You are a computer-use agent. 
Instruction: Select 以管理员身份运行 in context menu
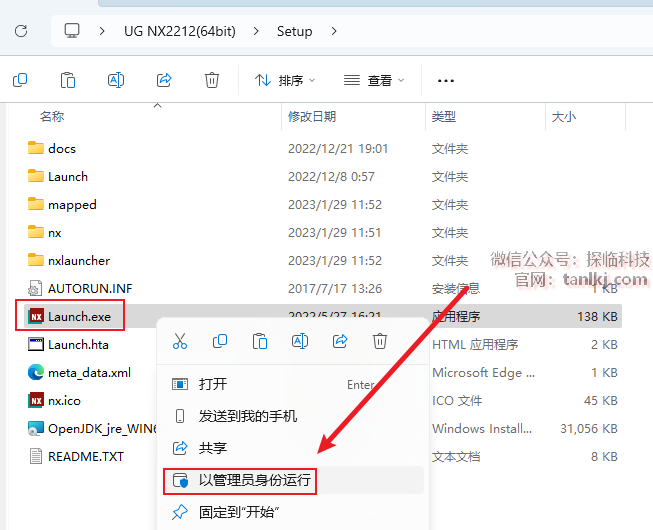pyautogui.click(x=255, y=480)
